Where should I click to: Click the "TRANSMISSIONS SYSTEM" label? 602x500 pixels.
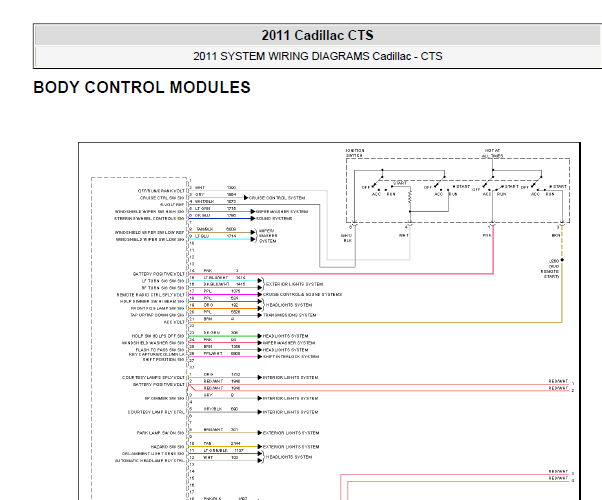coord(289,315)
